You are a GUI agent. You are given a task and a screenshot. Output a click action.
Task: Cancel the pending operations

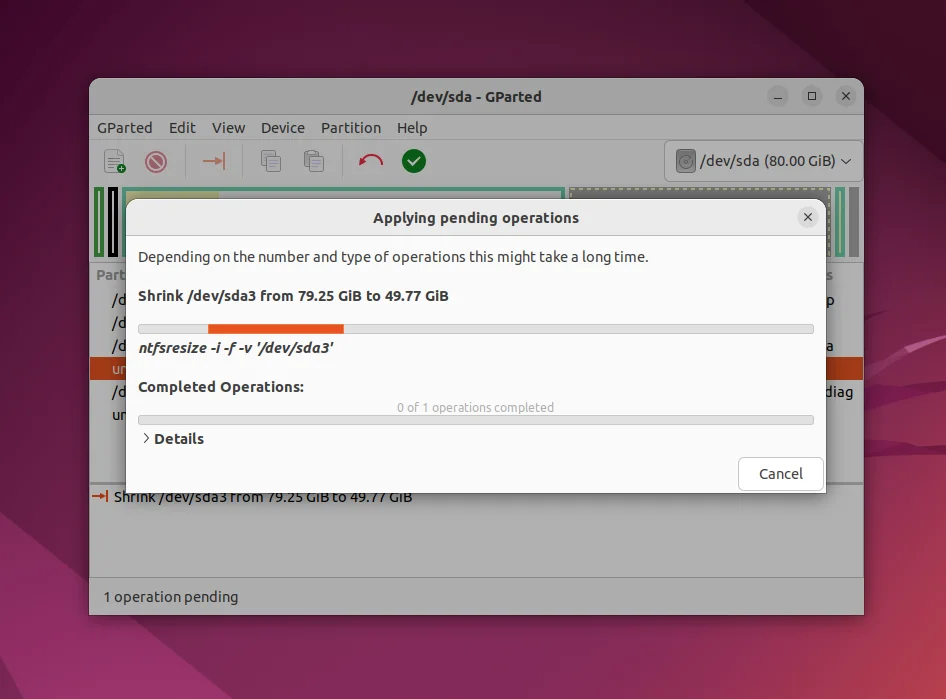781,474
